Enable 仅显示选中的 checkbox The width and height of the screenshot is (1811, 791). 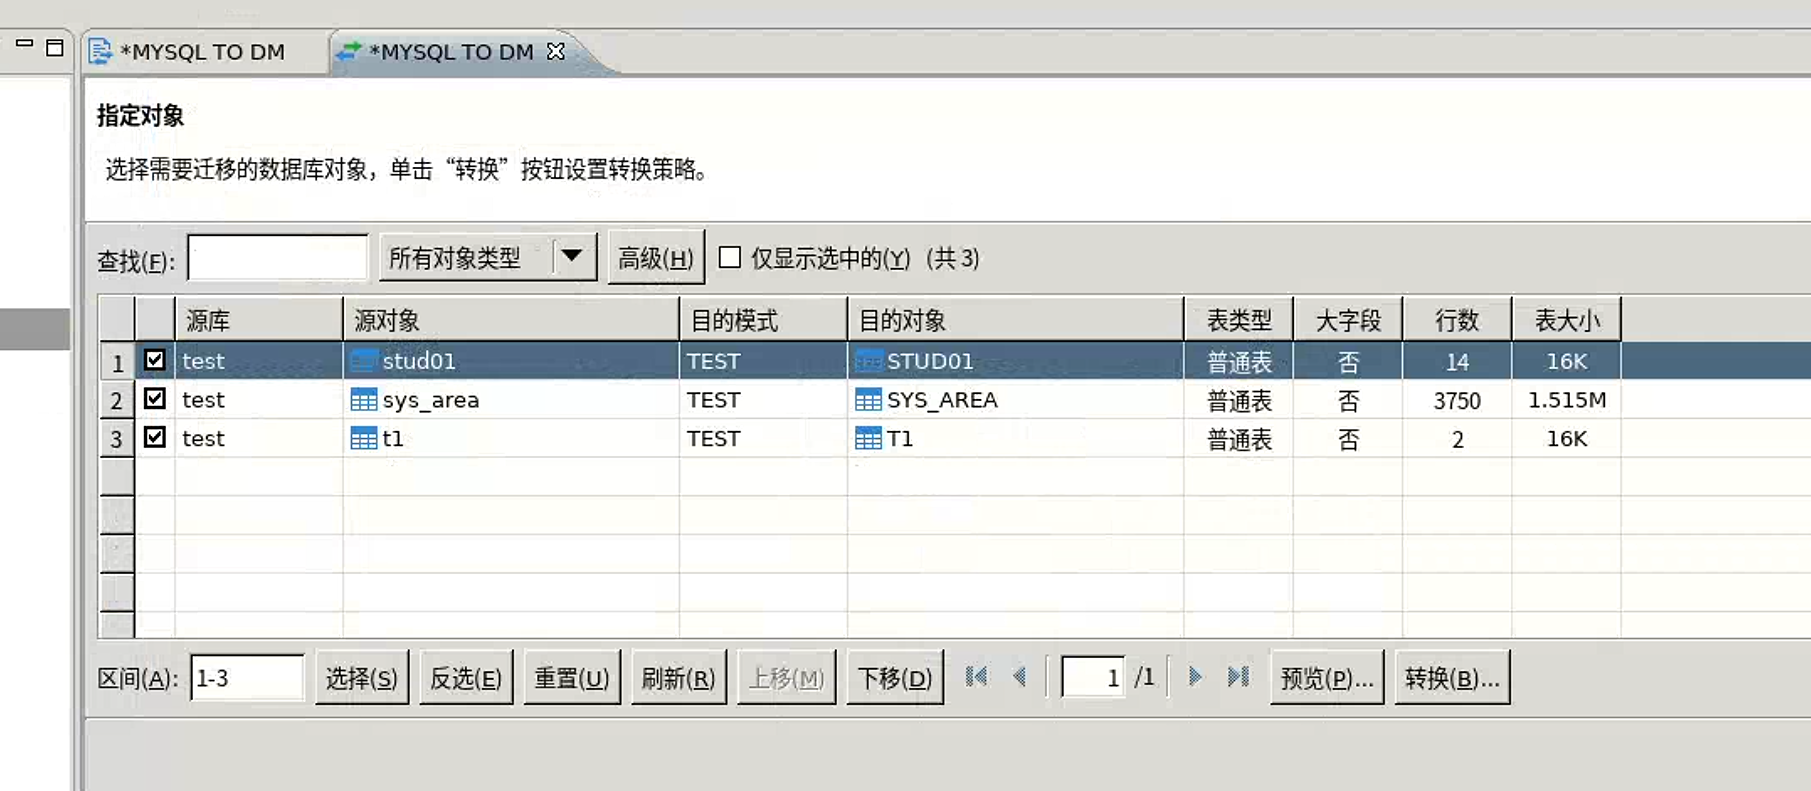pyautogui.click(x=730, y=258)
